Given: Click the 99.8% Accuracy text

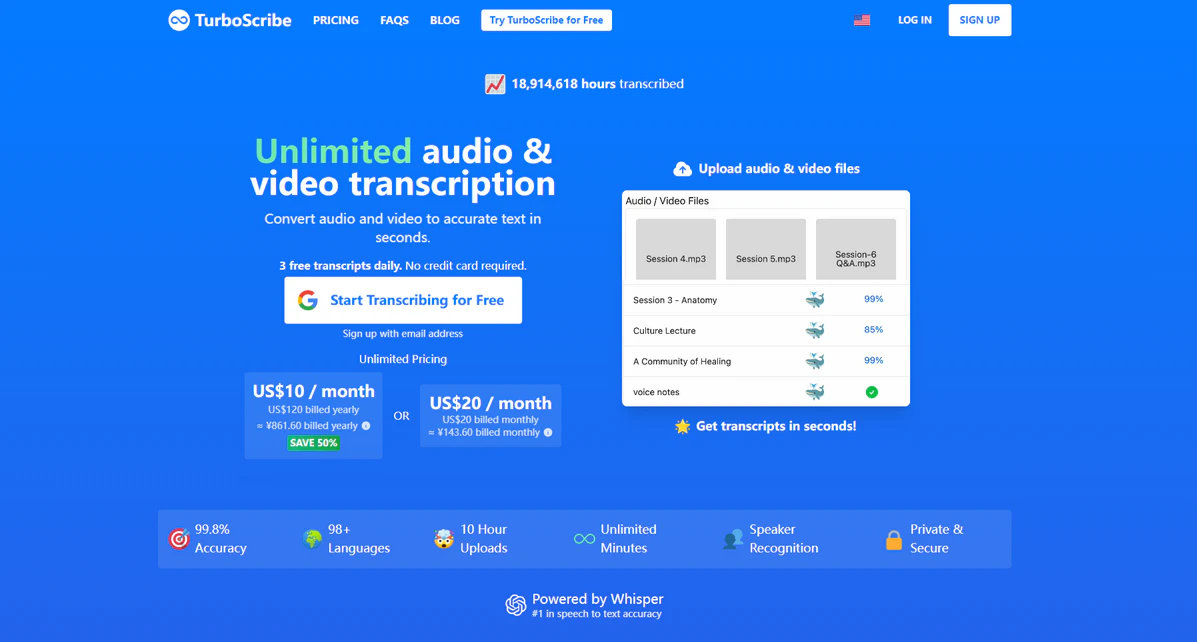Looking at the screenshot, I should 221,539.
